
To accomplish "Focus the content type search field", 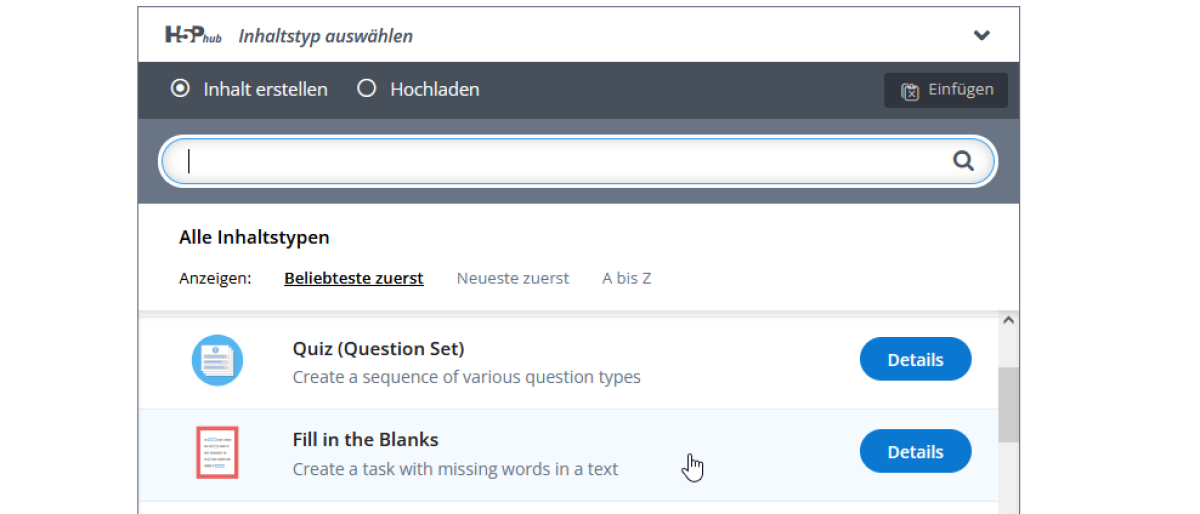I will [560, 161].
